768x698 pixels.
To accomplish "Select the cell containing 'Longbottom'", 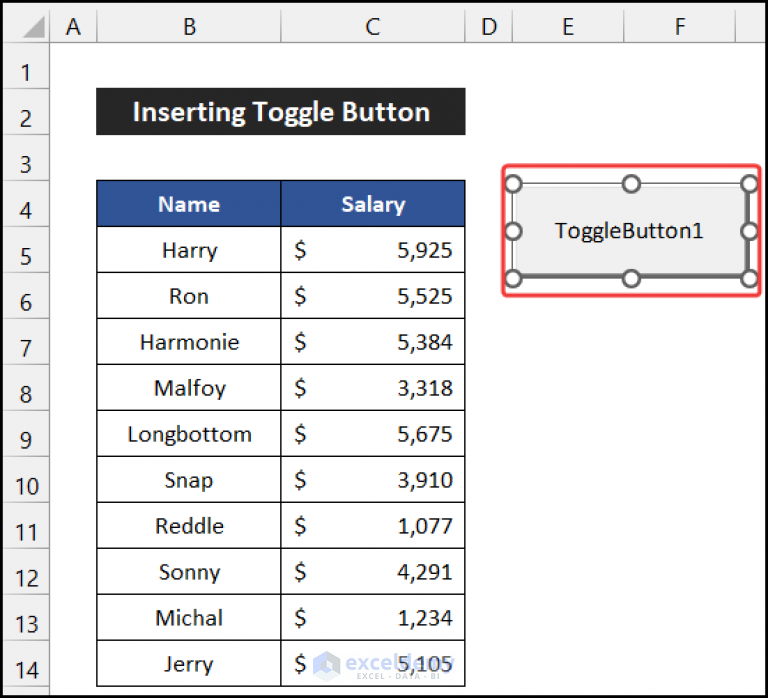I will [x=189, y=433].
